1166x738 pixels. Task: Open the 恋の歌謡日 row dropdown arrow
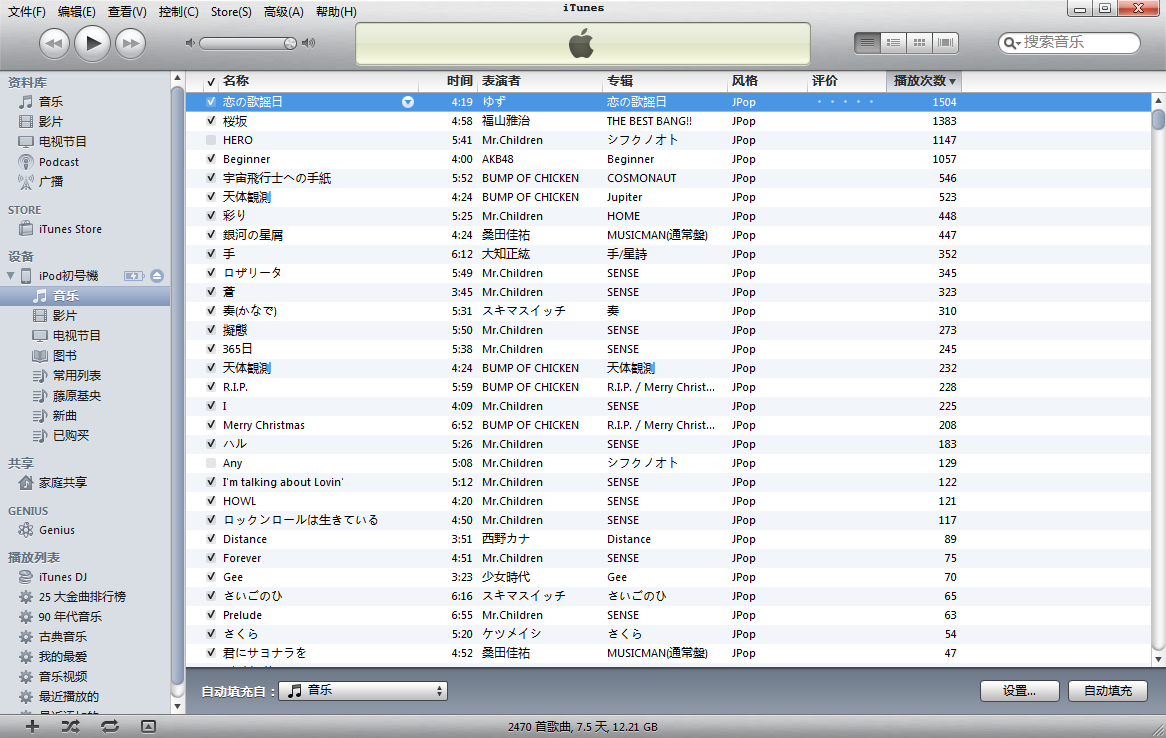(408, 102)
